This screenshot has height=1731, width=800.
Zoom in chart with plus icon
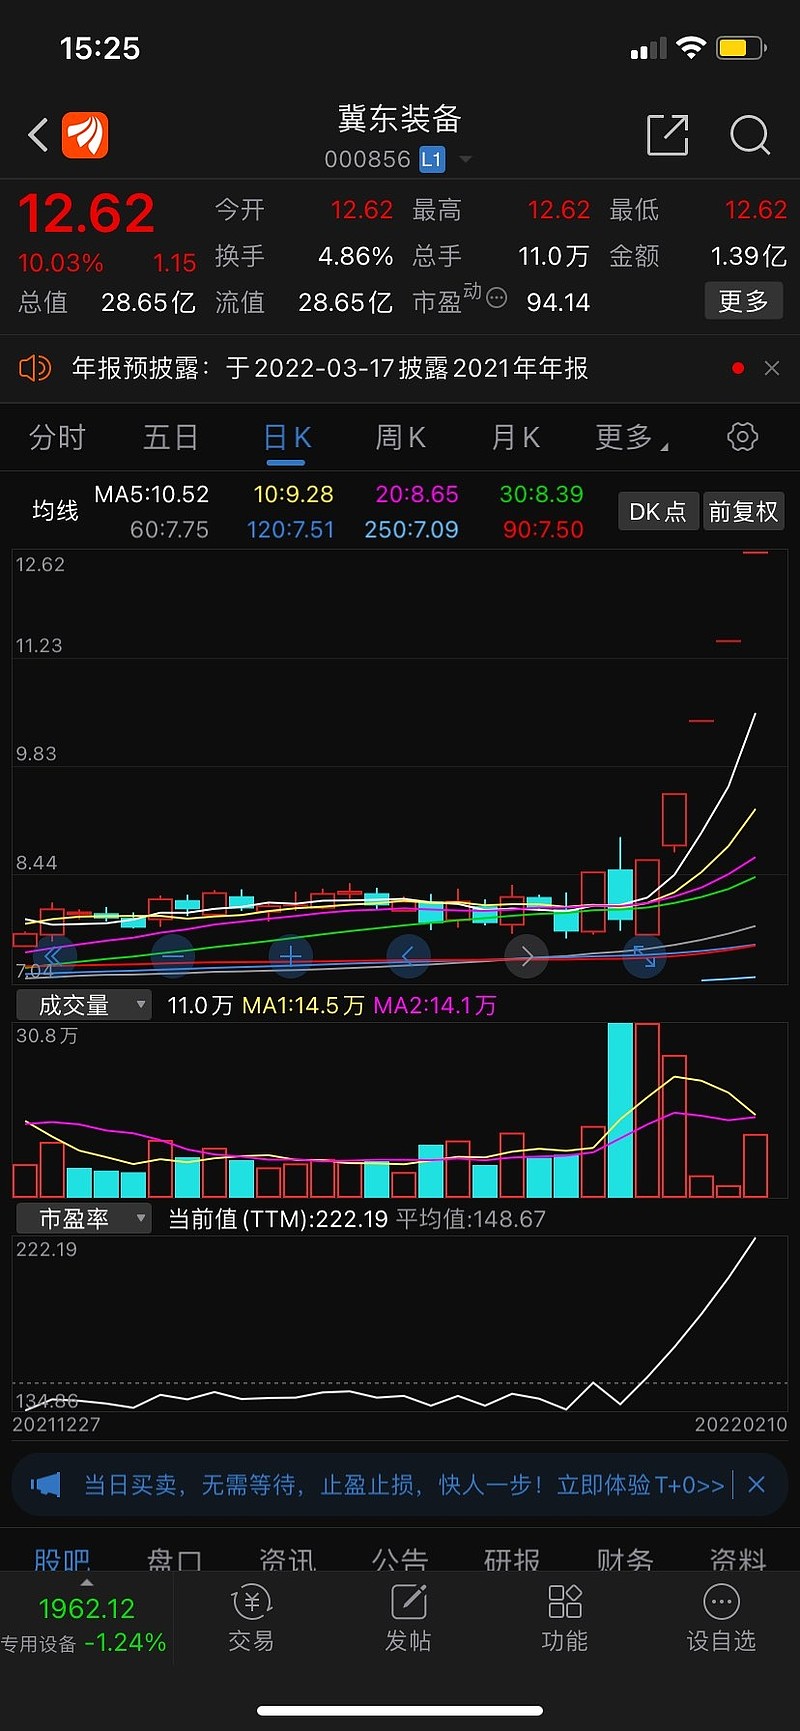[x=290, y=957]
